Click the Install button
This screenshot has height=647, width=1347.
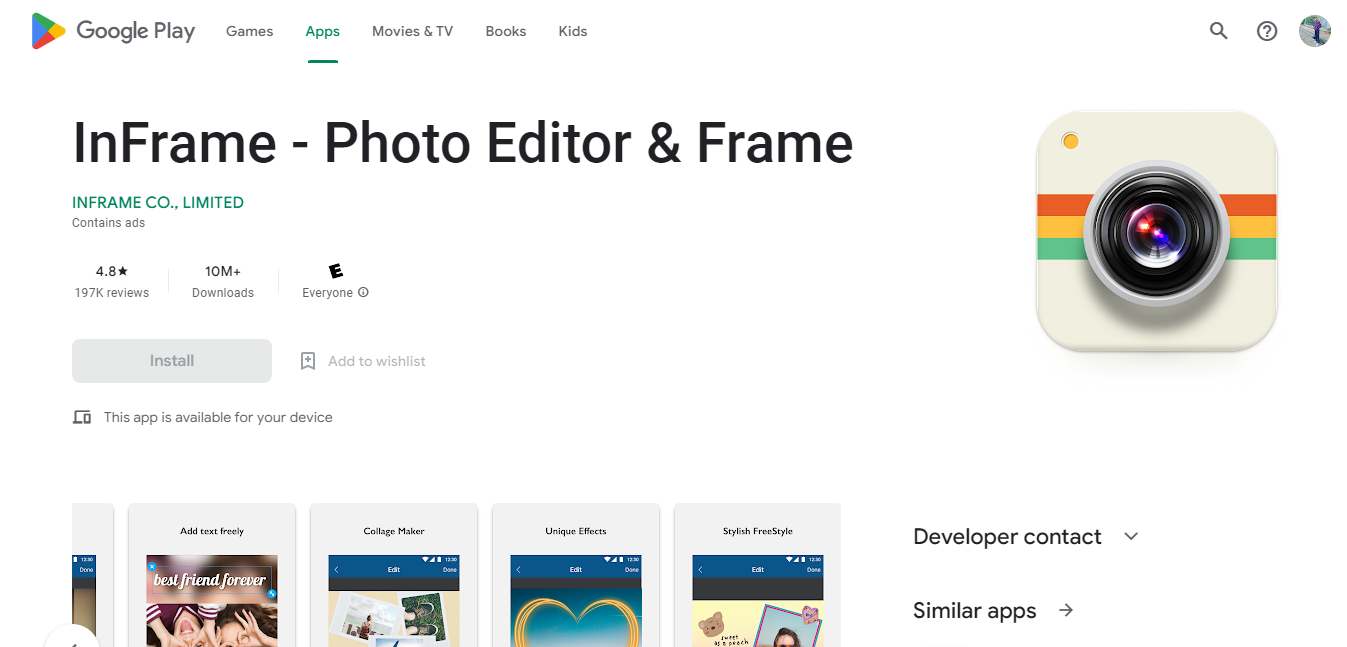coord(171,360)
